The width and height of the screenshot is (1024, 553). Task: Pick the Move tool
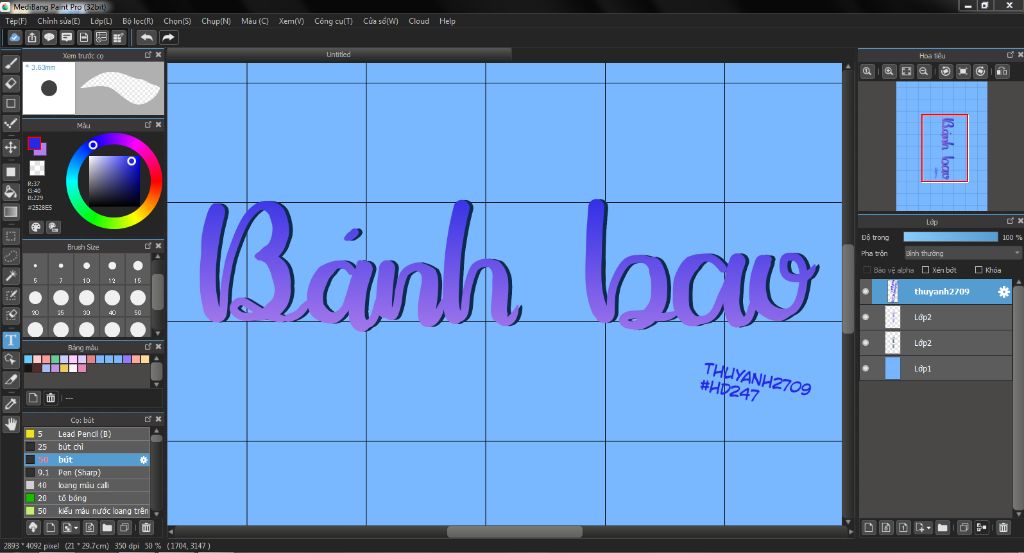10,147
